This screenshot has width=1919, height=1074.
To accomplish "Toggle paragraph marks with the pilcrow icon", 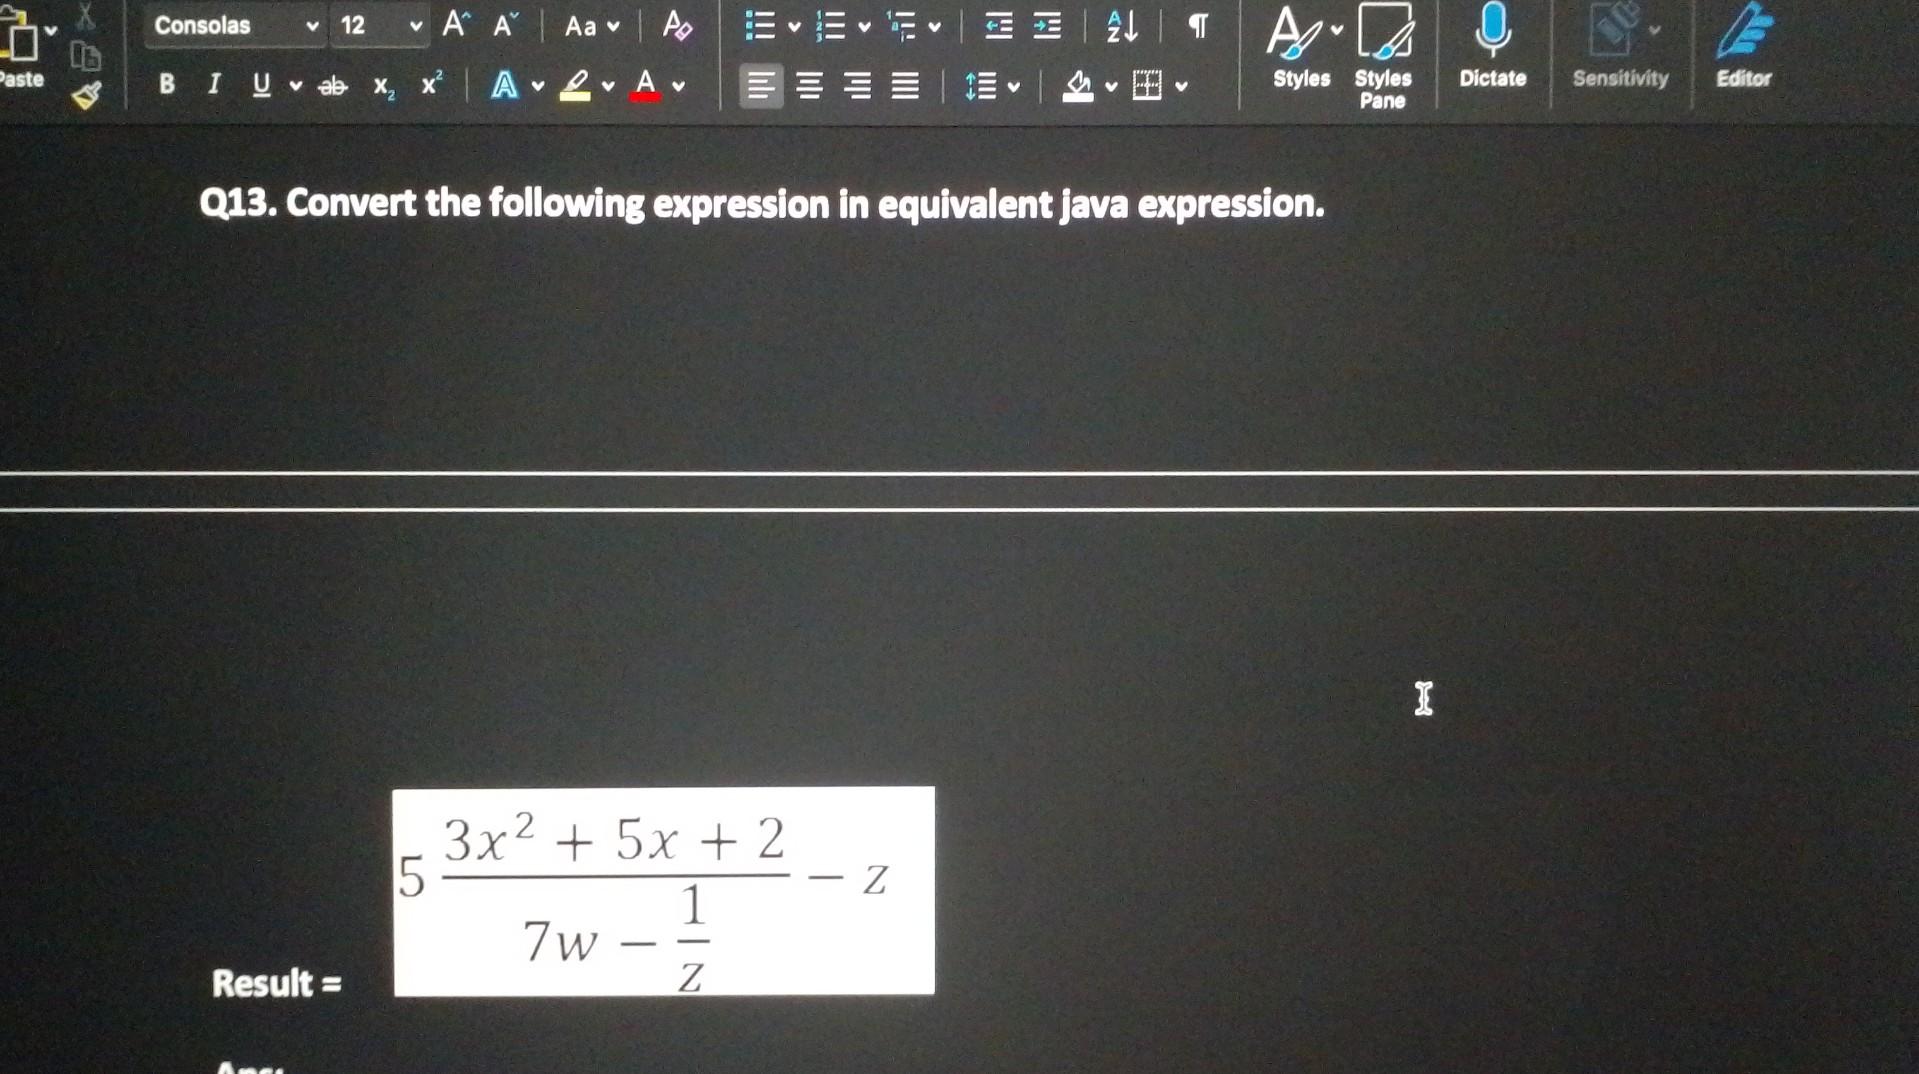I will pyautogui.click(x=1199, y=27).
